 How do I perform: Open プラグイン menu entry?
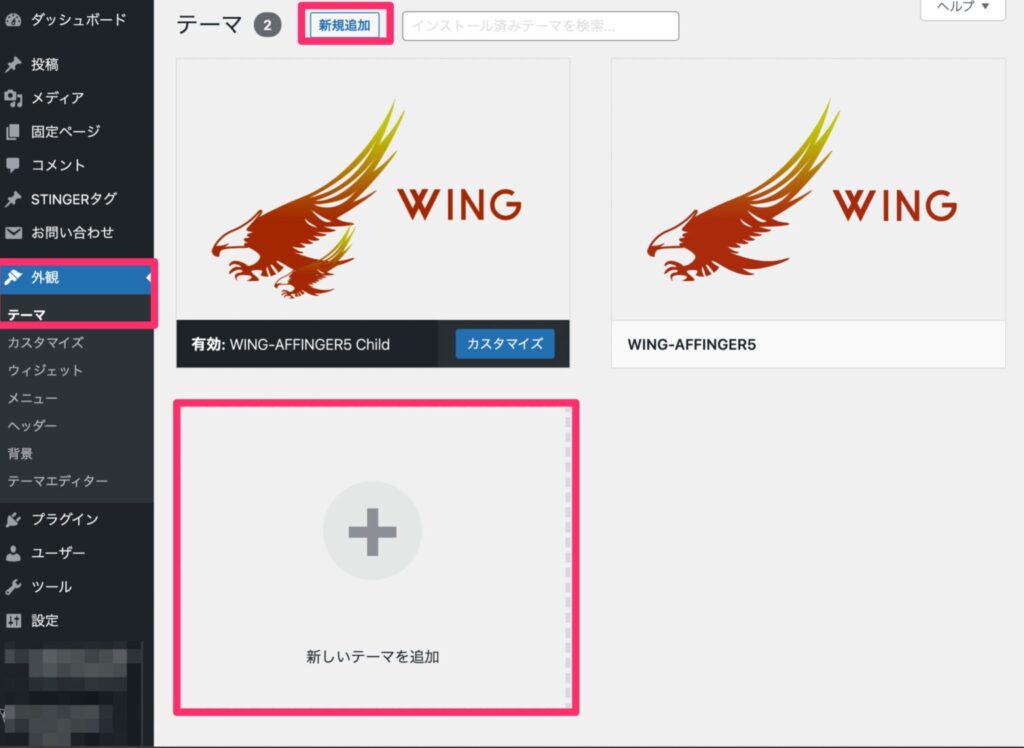(65, 520)
